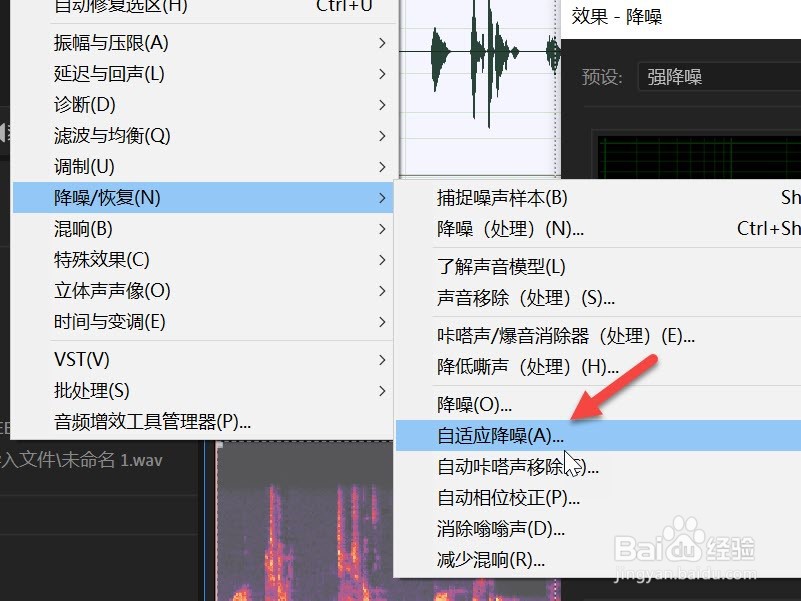The width and height of the screenshot is (801, 601).
Task: Select file 未命名 1.wav in files panel
Action: pos(82,460)
